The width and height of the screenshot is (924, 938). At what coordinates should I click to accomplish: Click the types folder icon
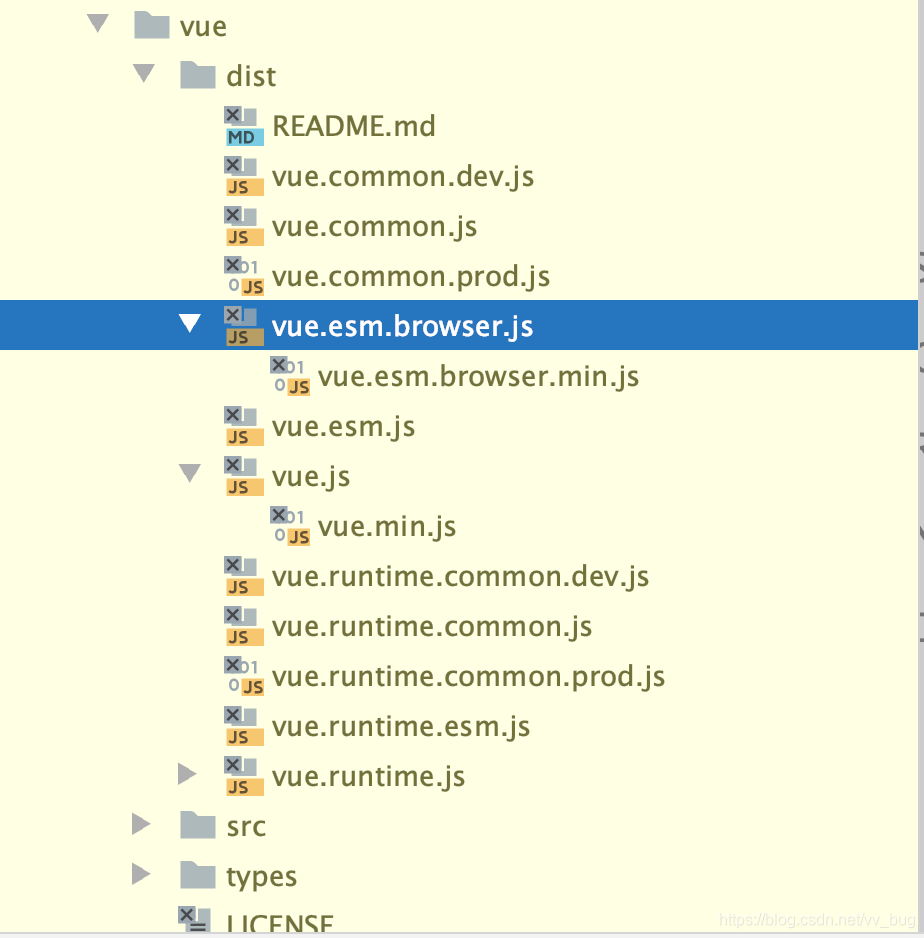pyautogui.click(x=198, y=875)
